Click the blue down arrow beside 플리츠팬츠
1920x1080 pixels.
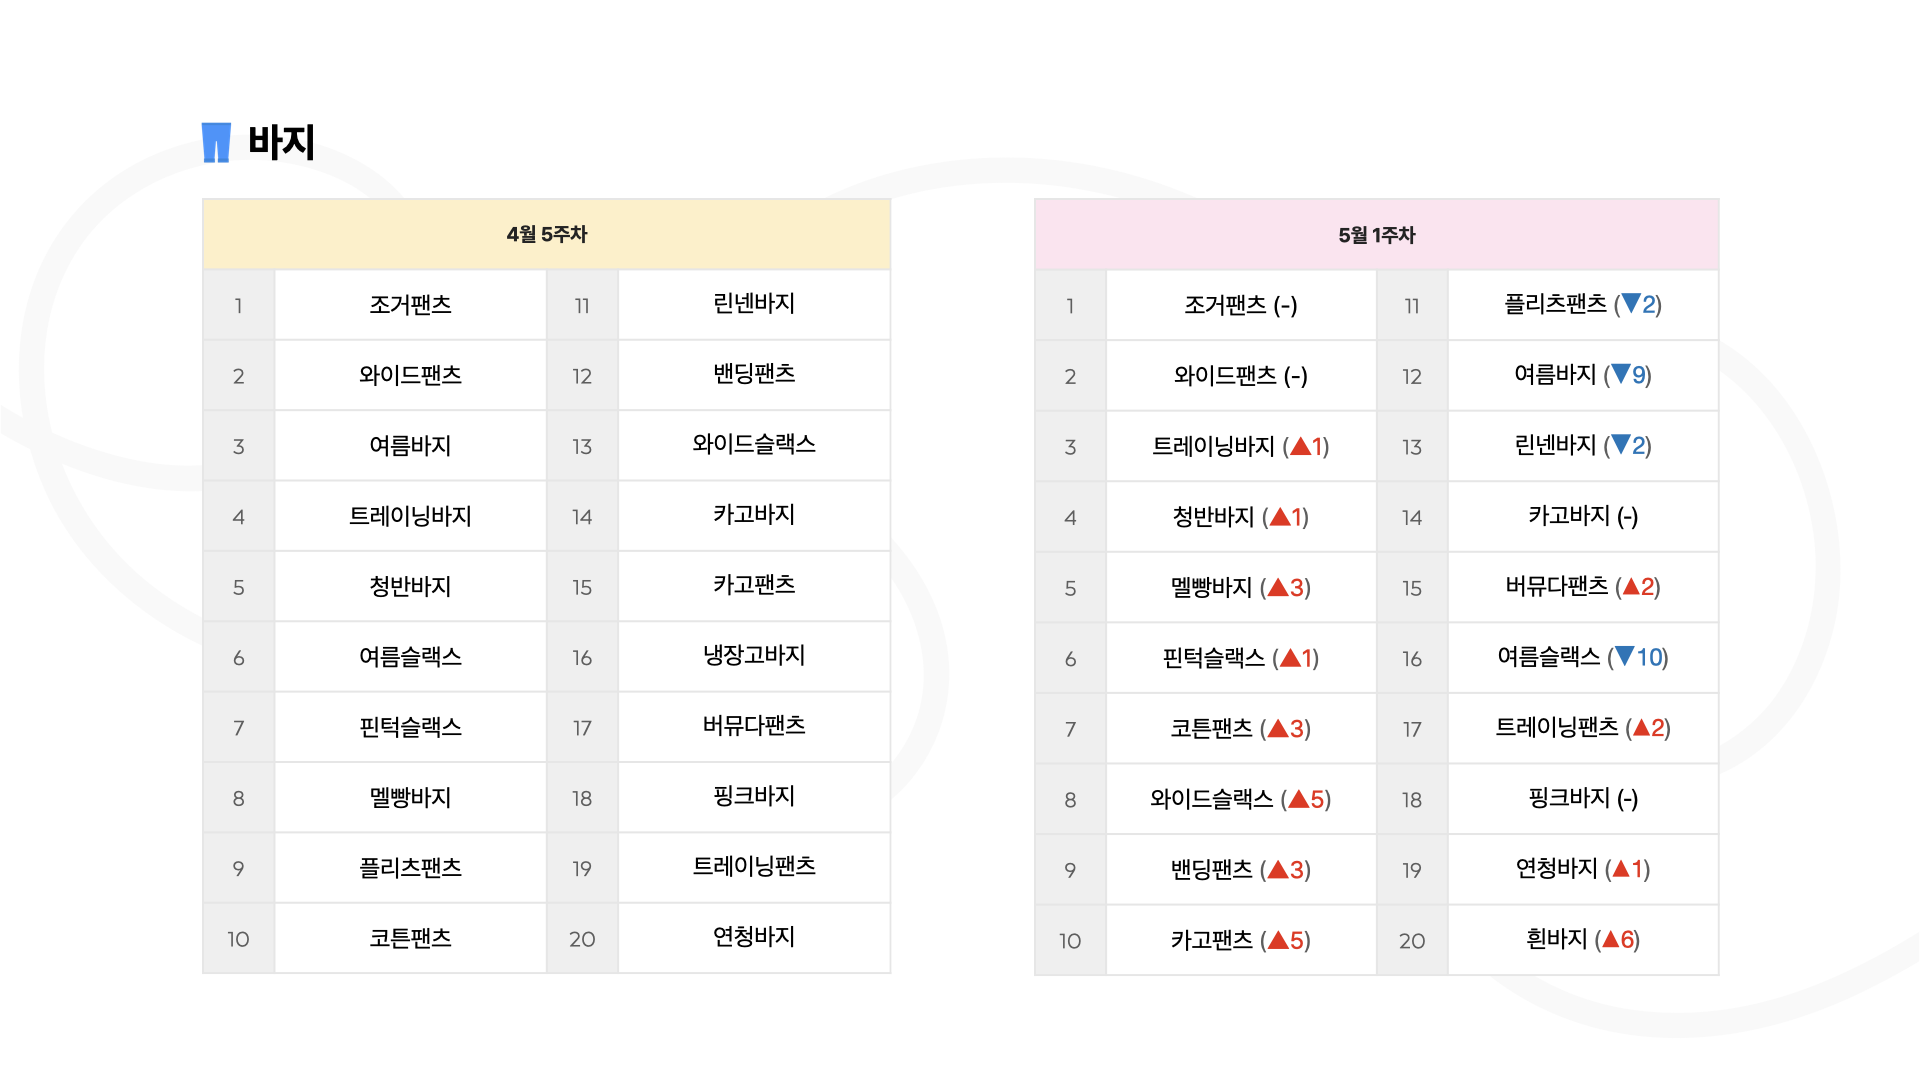(1631, 303)
